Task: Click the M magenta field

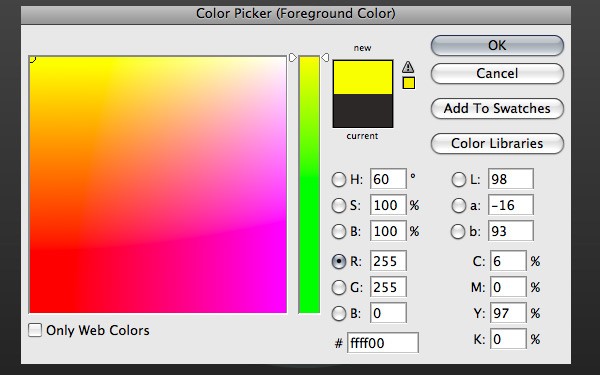Action: point(508,287)
